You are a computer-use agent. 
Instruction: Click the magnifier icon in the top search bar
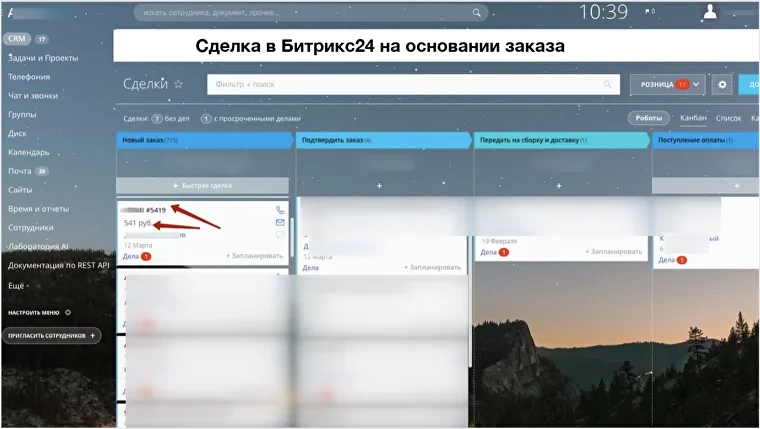[x=476, y=13]
